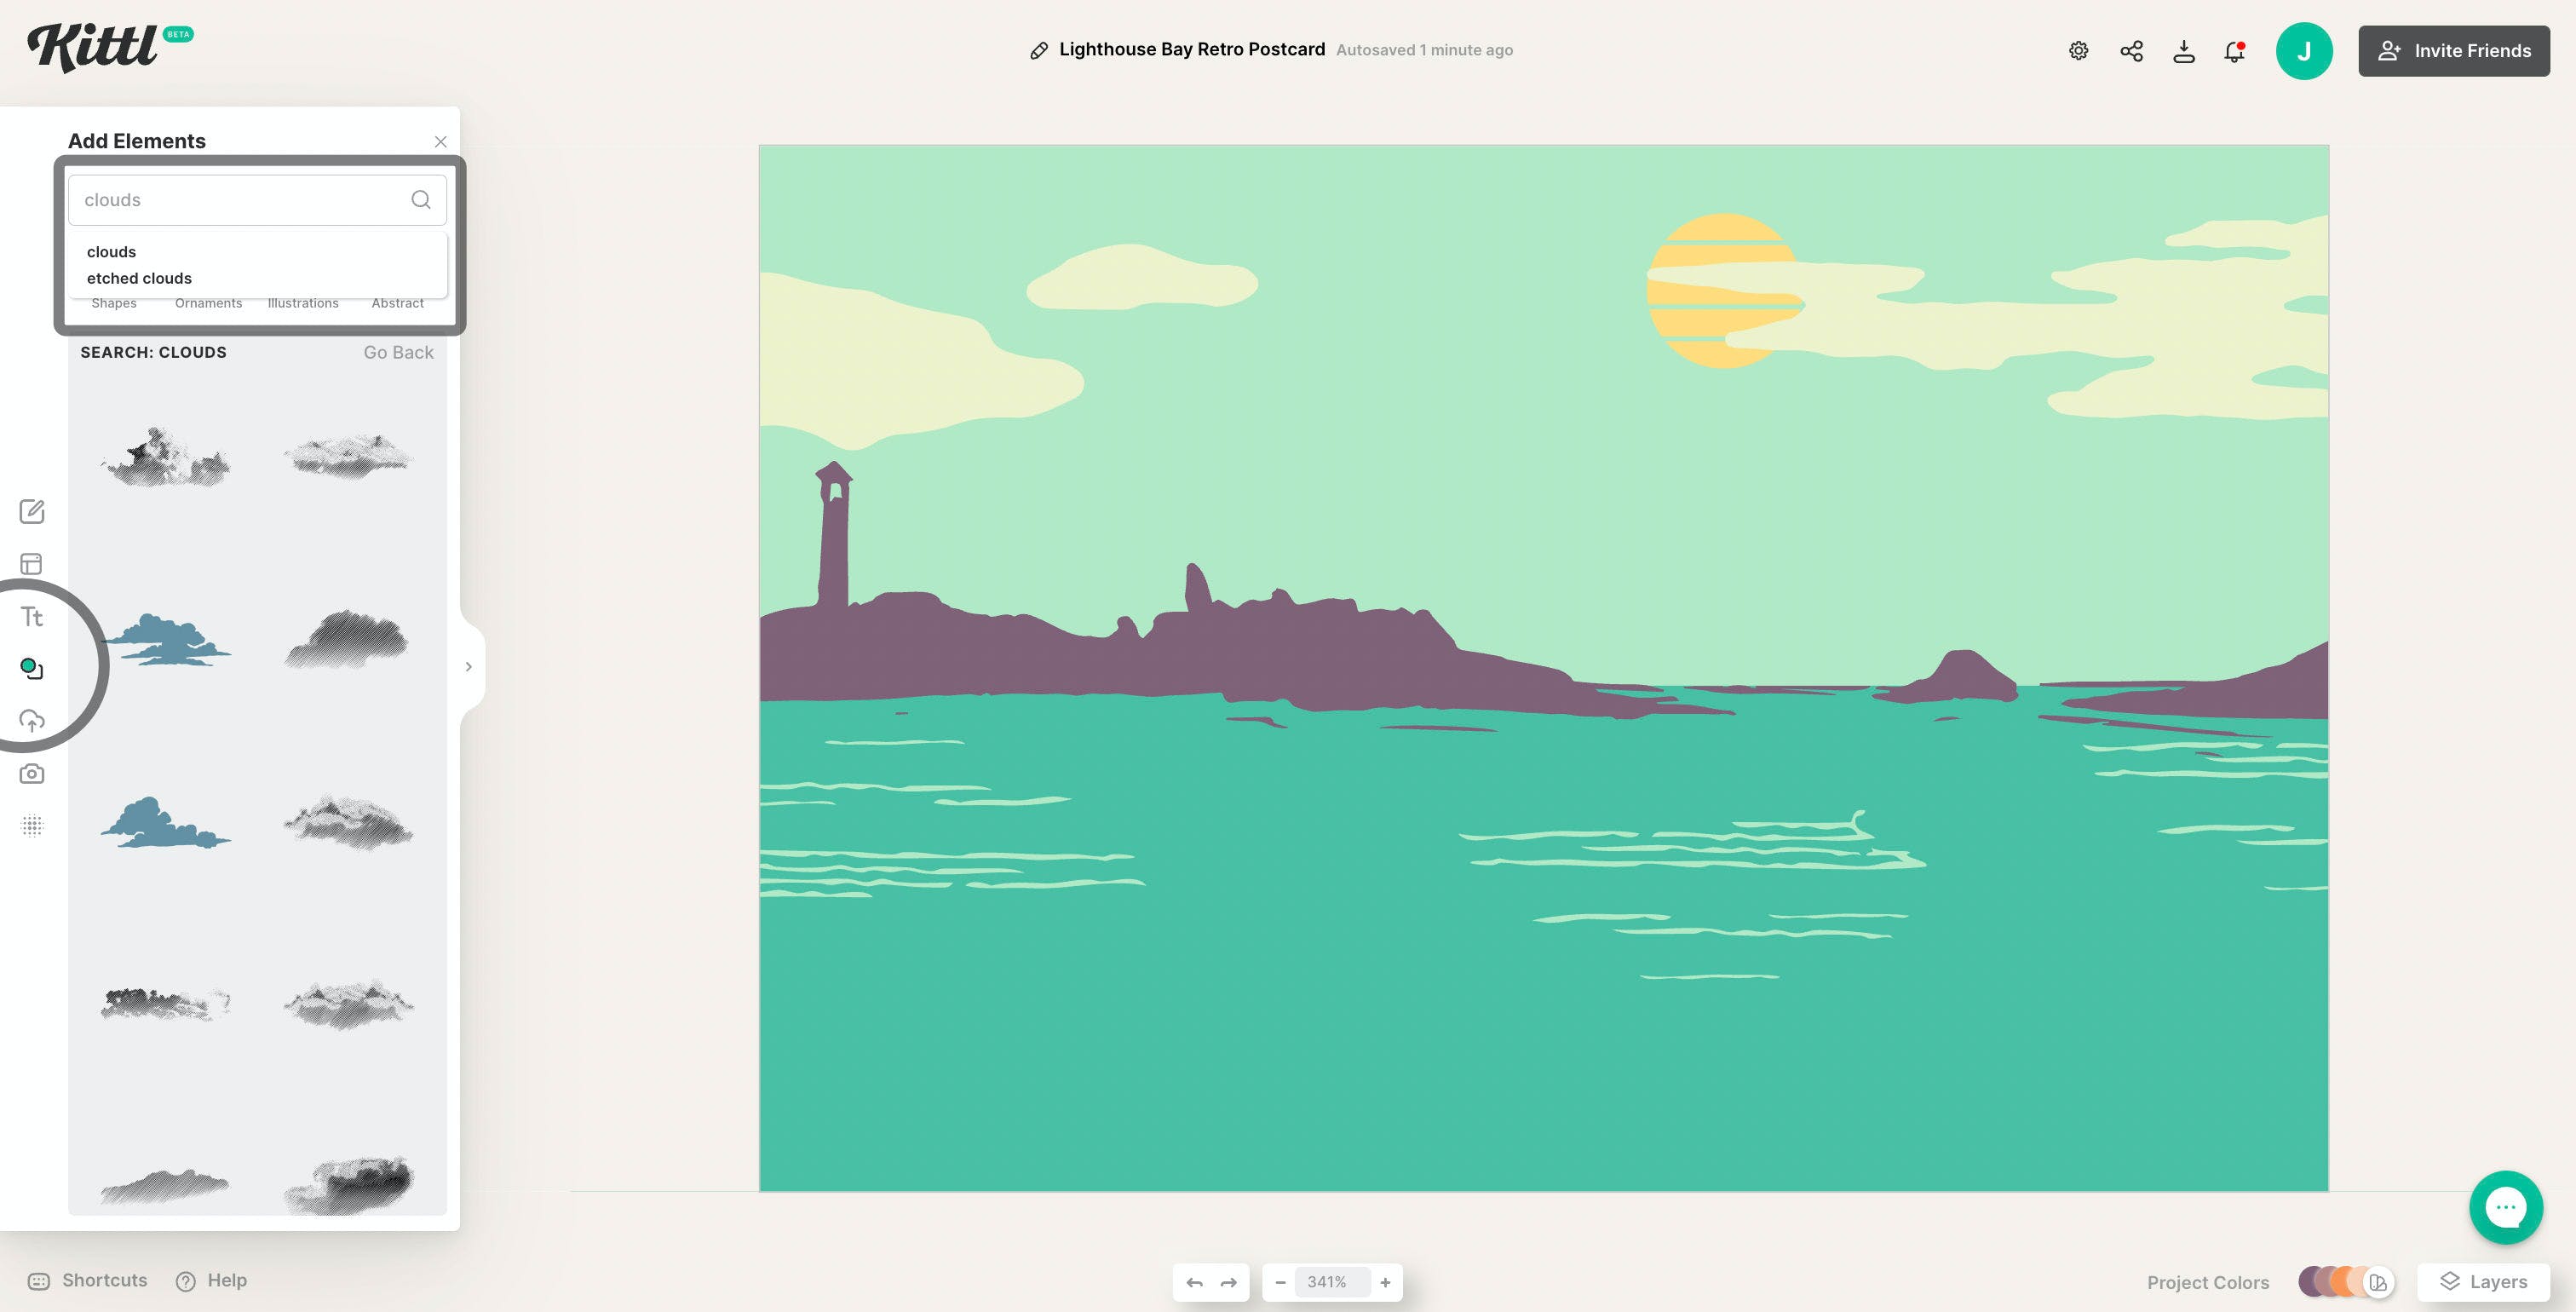This screenshot has height=1312, width=2576.
Task: Switch to the Shapes tab
Action: 114,303
